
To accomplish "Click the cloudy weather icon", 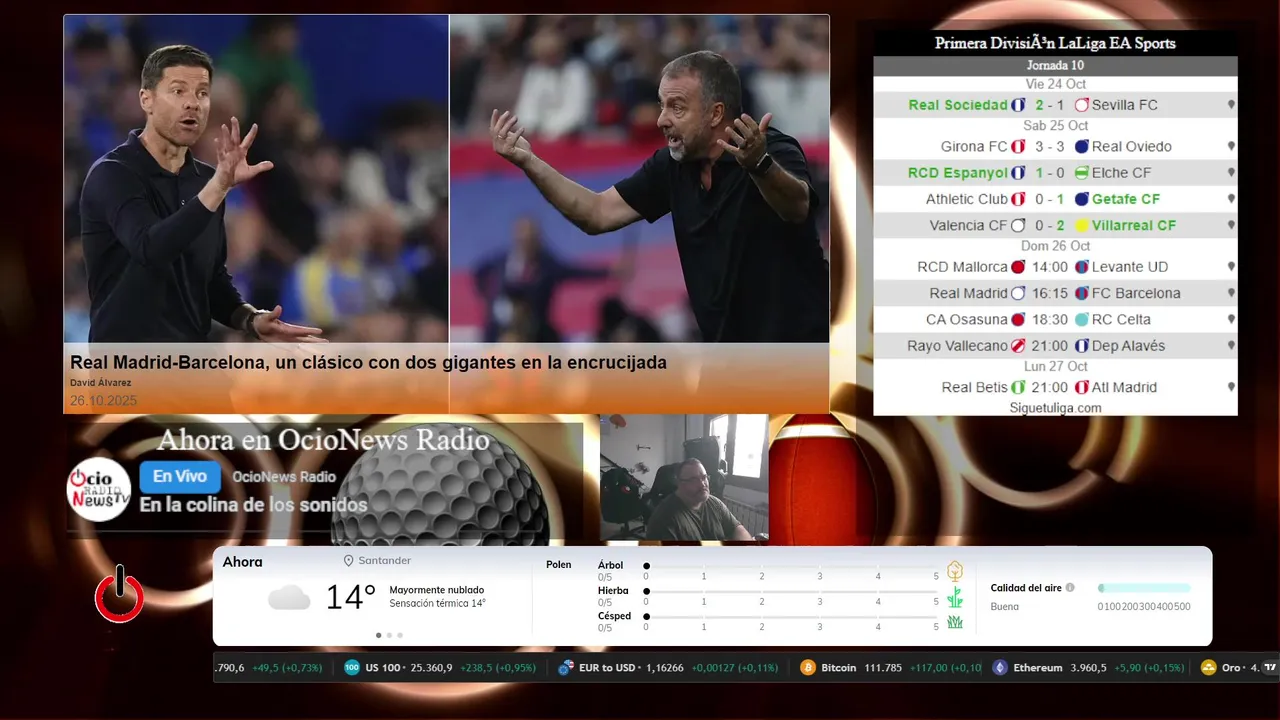I will pos(289,598).
